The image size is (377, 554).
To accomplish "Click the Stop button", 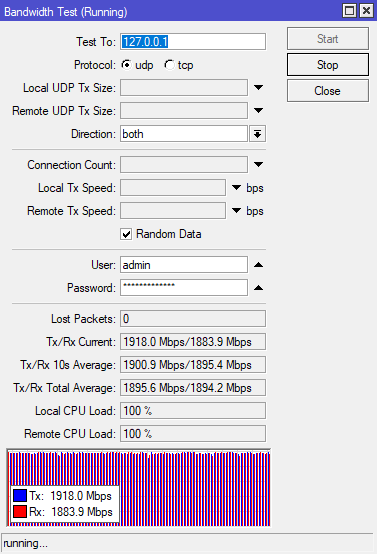I will 328,65.
